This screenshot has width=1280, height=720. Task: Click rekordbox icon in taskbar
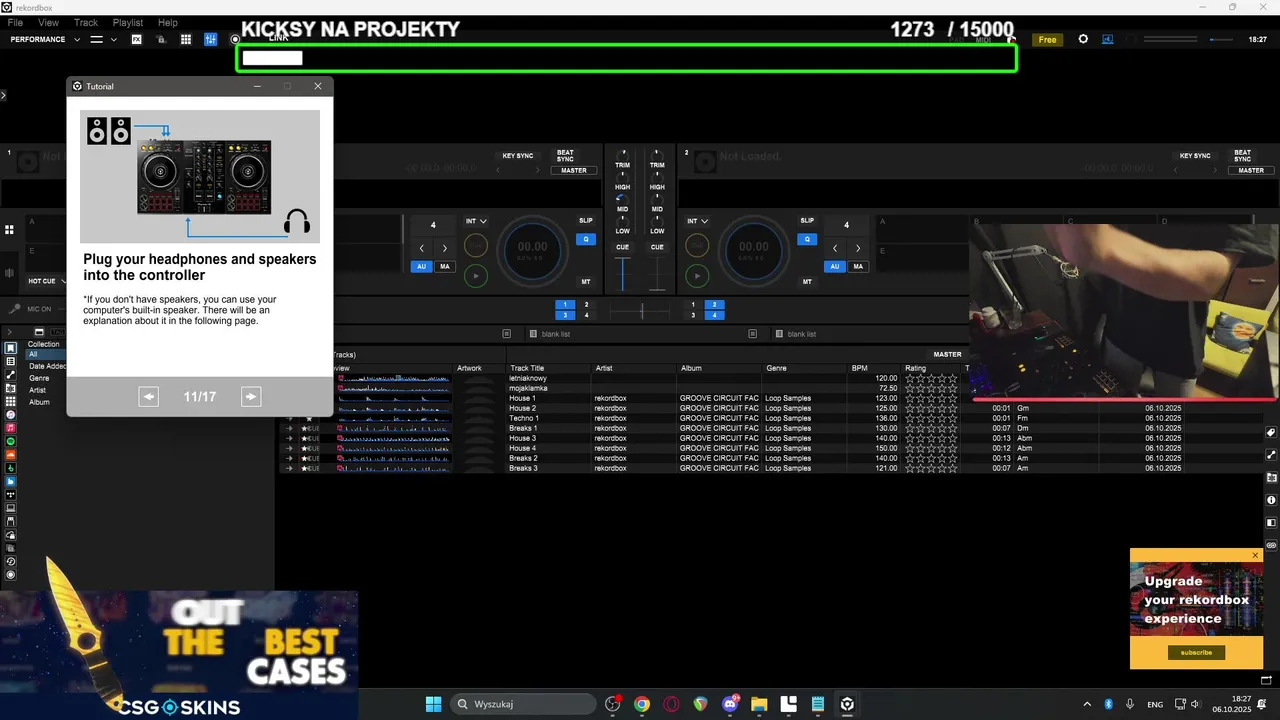tap(847, 704)
